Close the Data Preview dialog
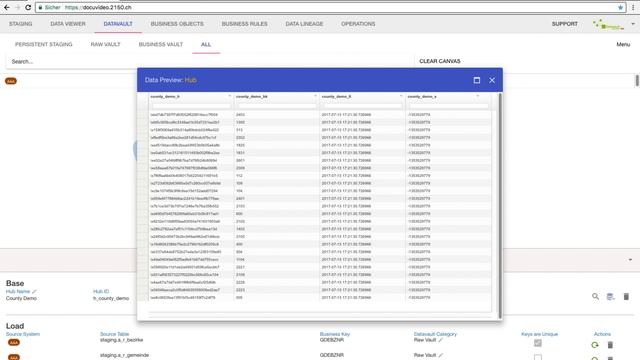Screen dimensions: 640x360 (492, 80)
